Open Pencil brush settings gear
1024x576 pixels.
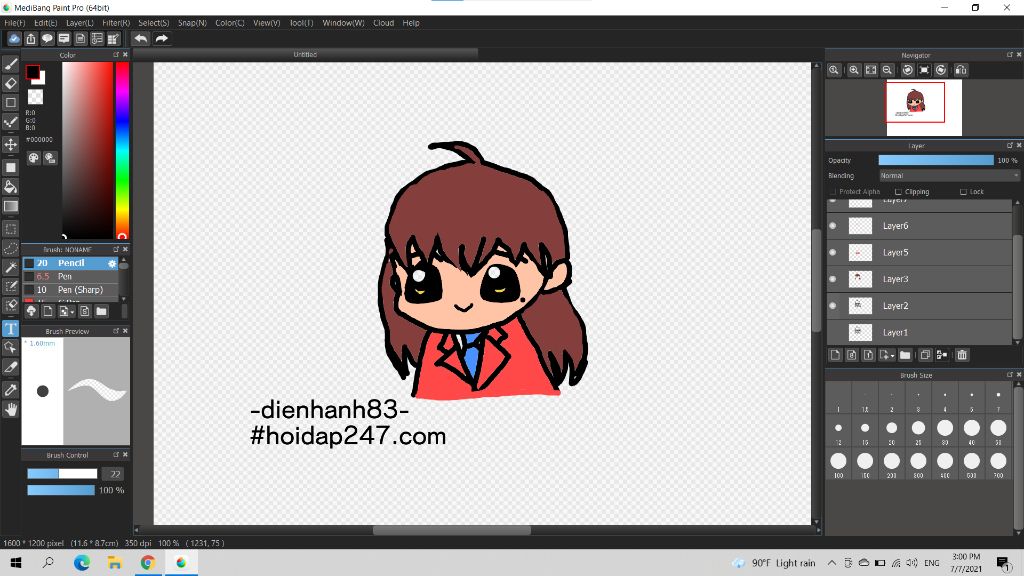pos(112,263)
